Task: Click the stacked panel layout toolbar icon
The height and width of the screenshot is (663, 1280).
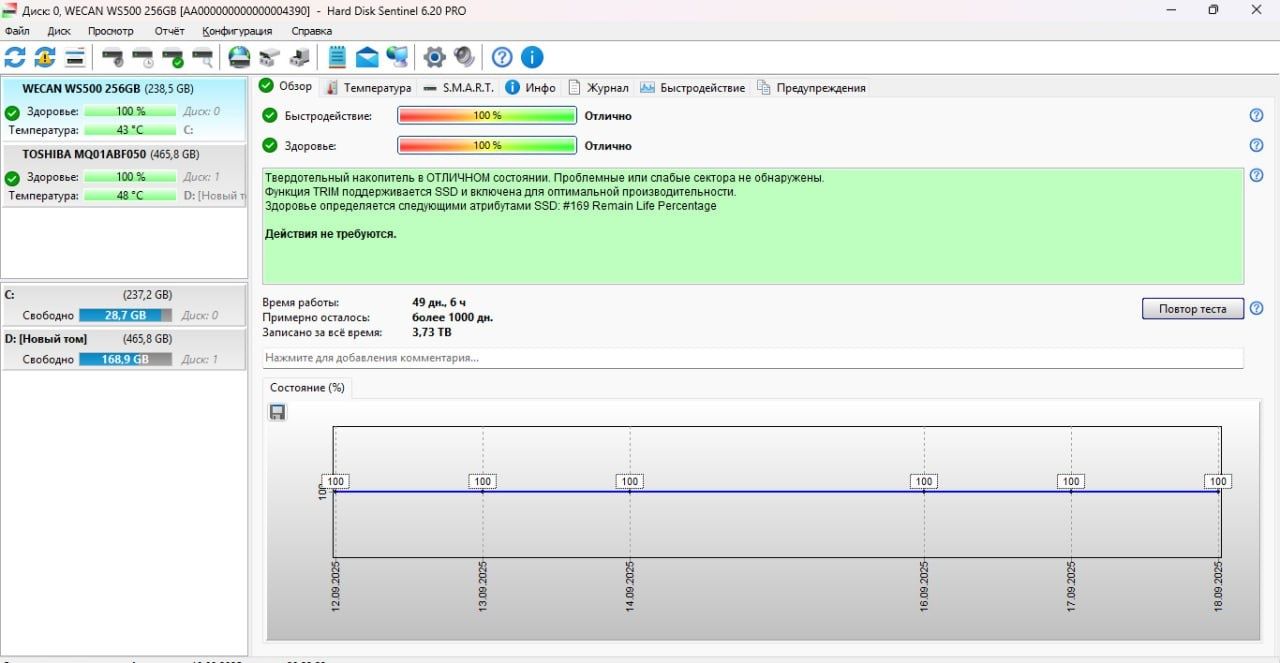Action: 75,57
